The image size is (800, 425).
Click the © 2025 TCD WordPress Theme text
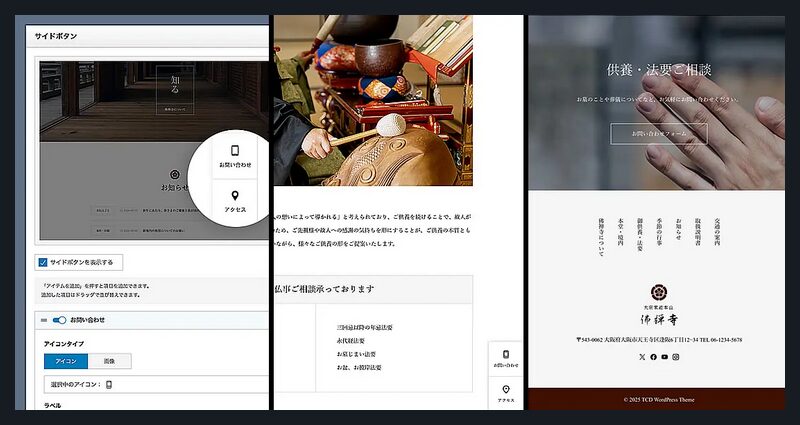pyautogui.click(x=659, y=400)
